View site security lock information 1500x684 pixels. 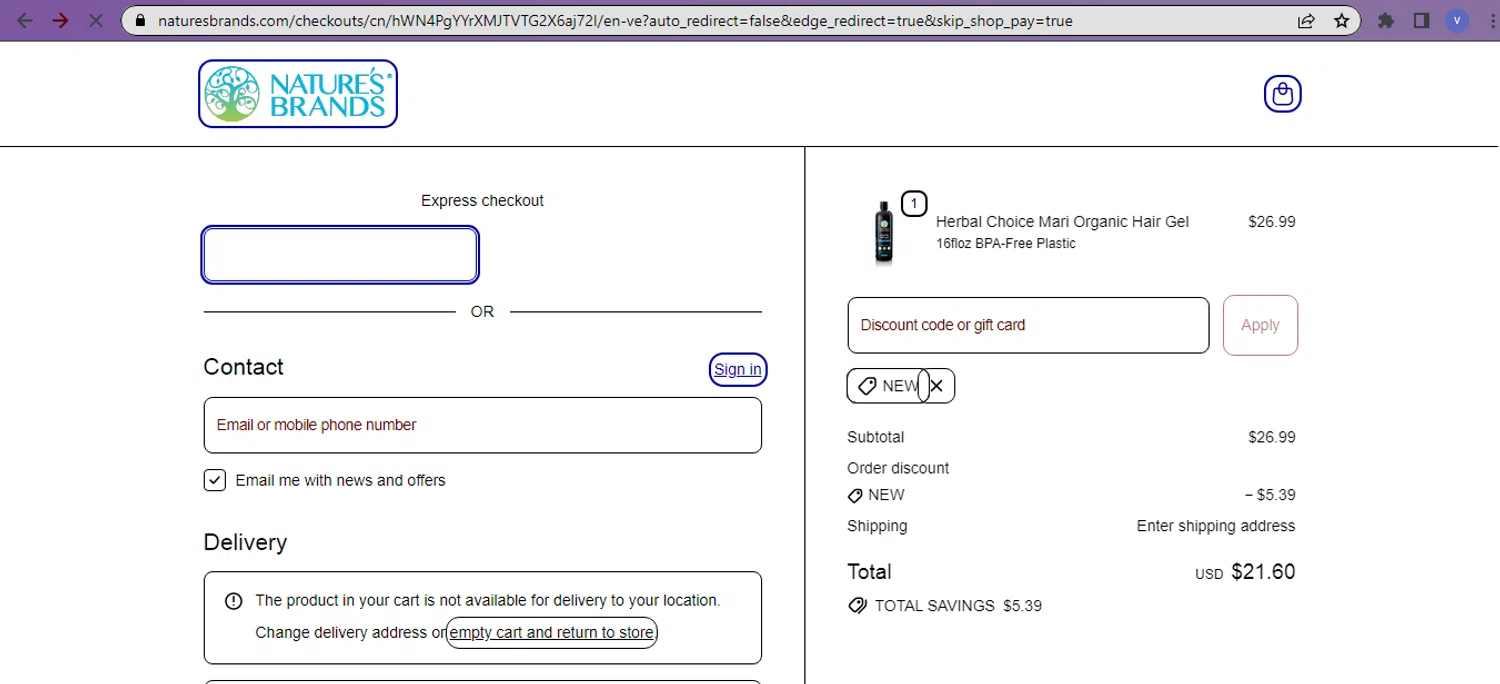(139, 20)
